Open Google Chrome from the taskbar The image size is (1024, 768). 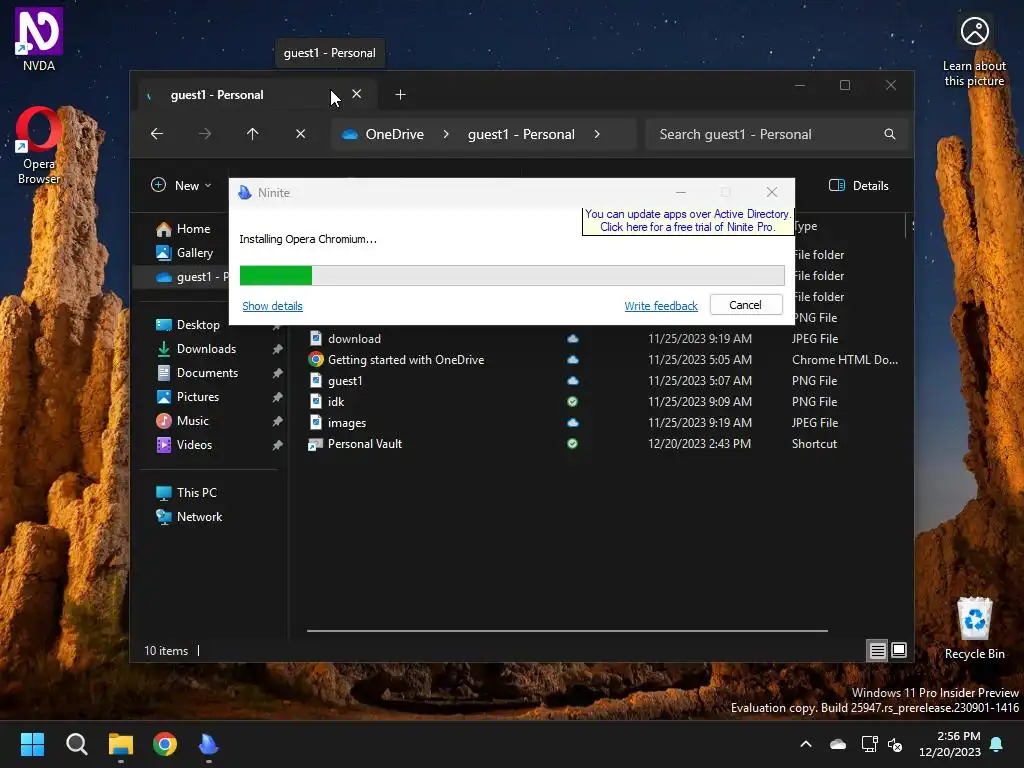165,744
